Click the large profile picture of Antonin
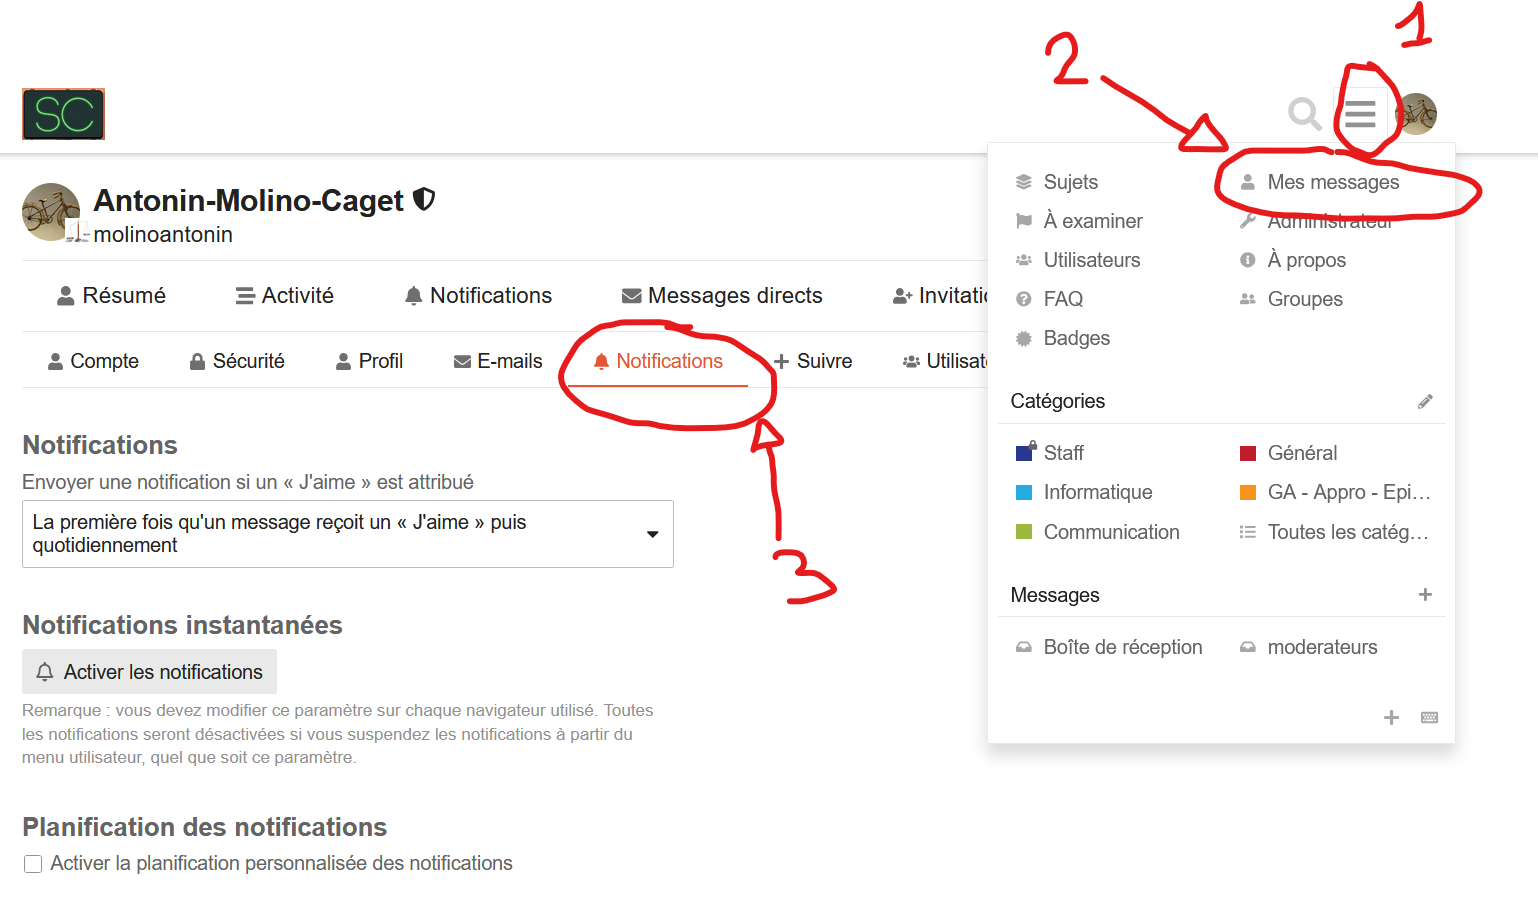This screenshot has height=924, width=1538. point(51,212)
